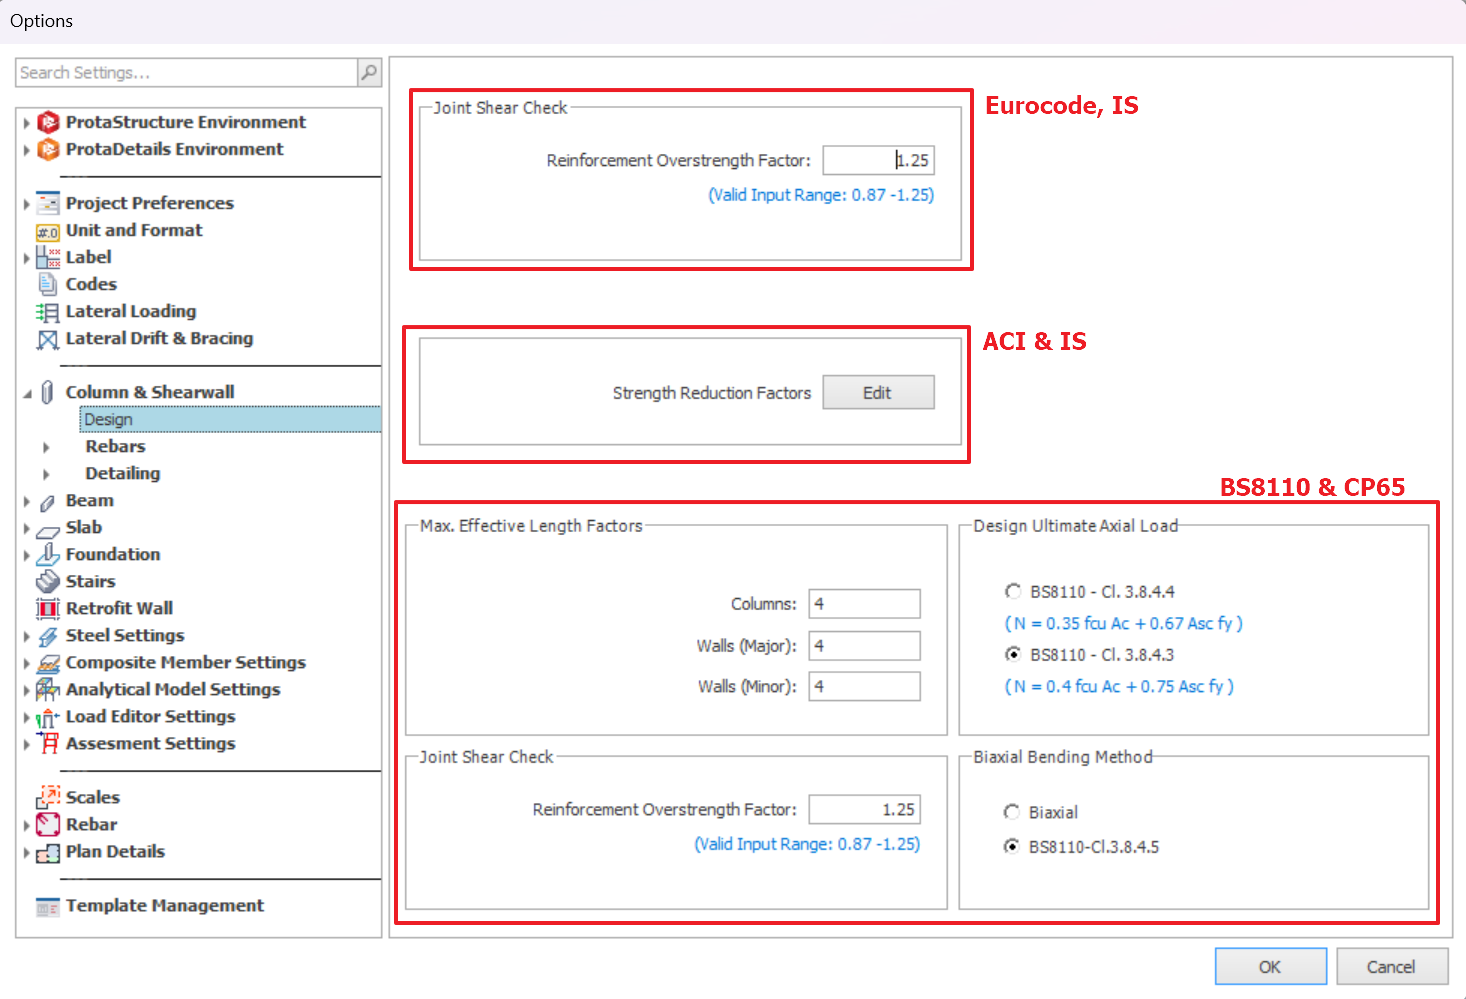Click the Columns effective length field
Image resolution: width=1466 pixels, height=999 pixels.
pos(864,604)
